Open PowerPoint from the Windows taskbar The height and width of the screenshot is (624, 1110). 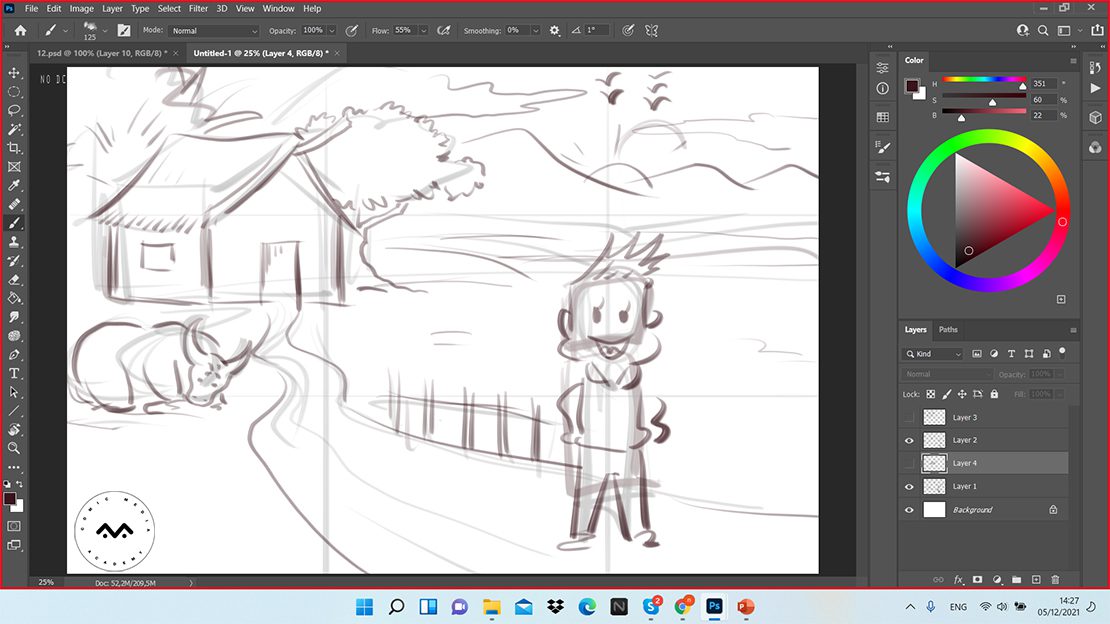(745, 606)
